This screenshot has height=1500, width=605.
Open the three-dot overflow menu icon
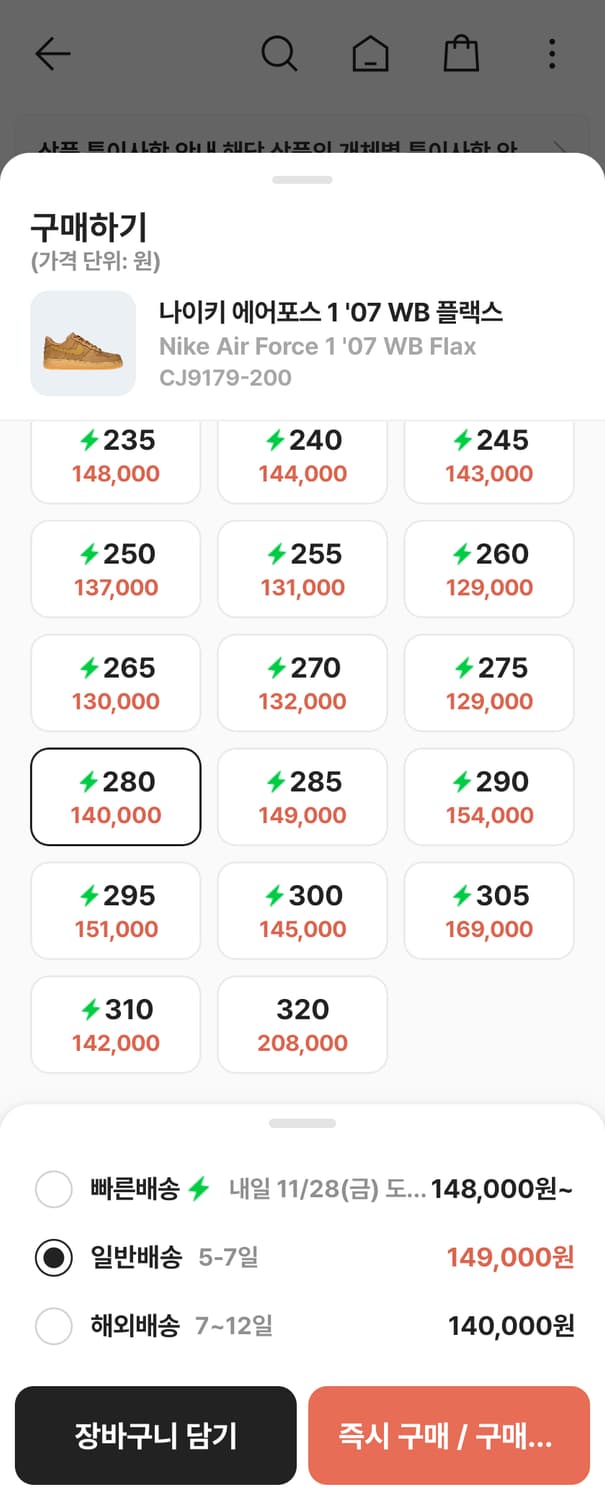pyautogui.click(x=551, y=55)
